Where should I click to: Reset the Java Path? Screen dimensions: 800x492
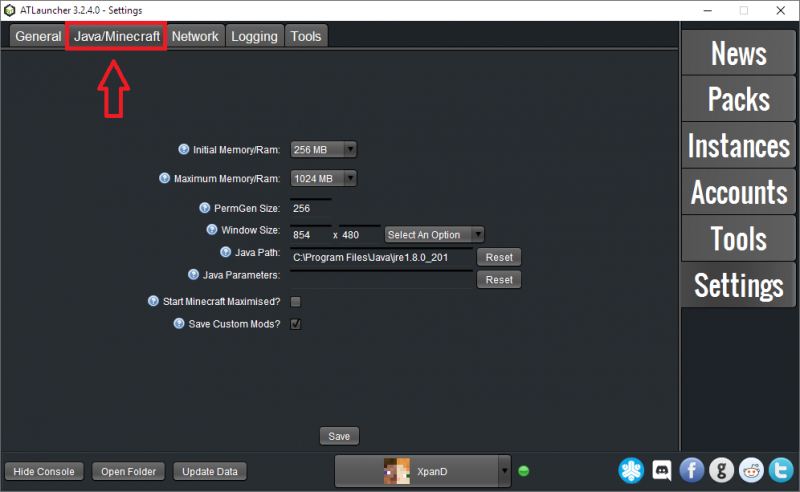pyautogui.click(x=499, y=257)
